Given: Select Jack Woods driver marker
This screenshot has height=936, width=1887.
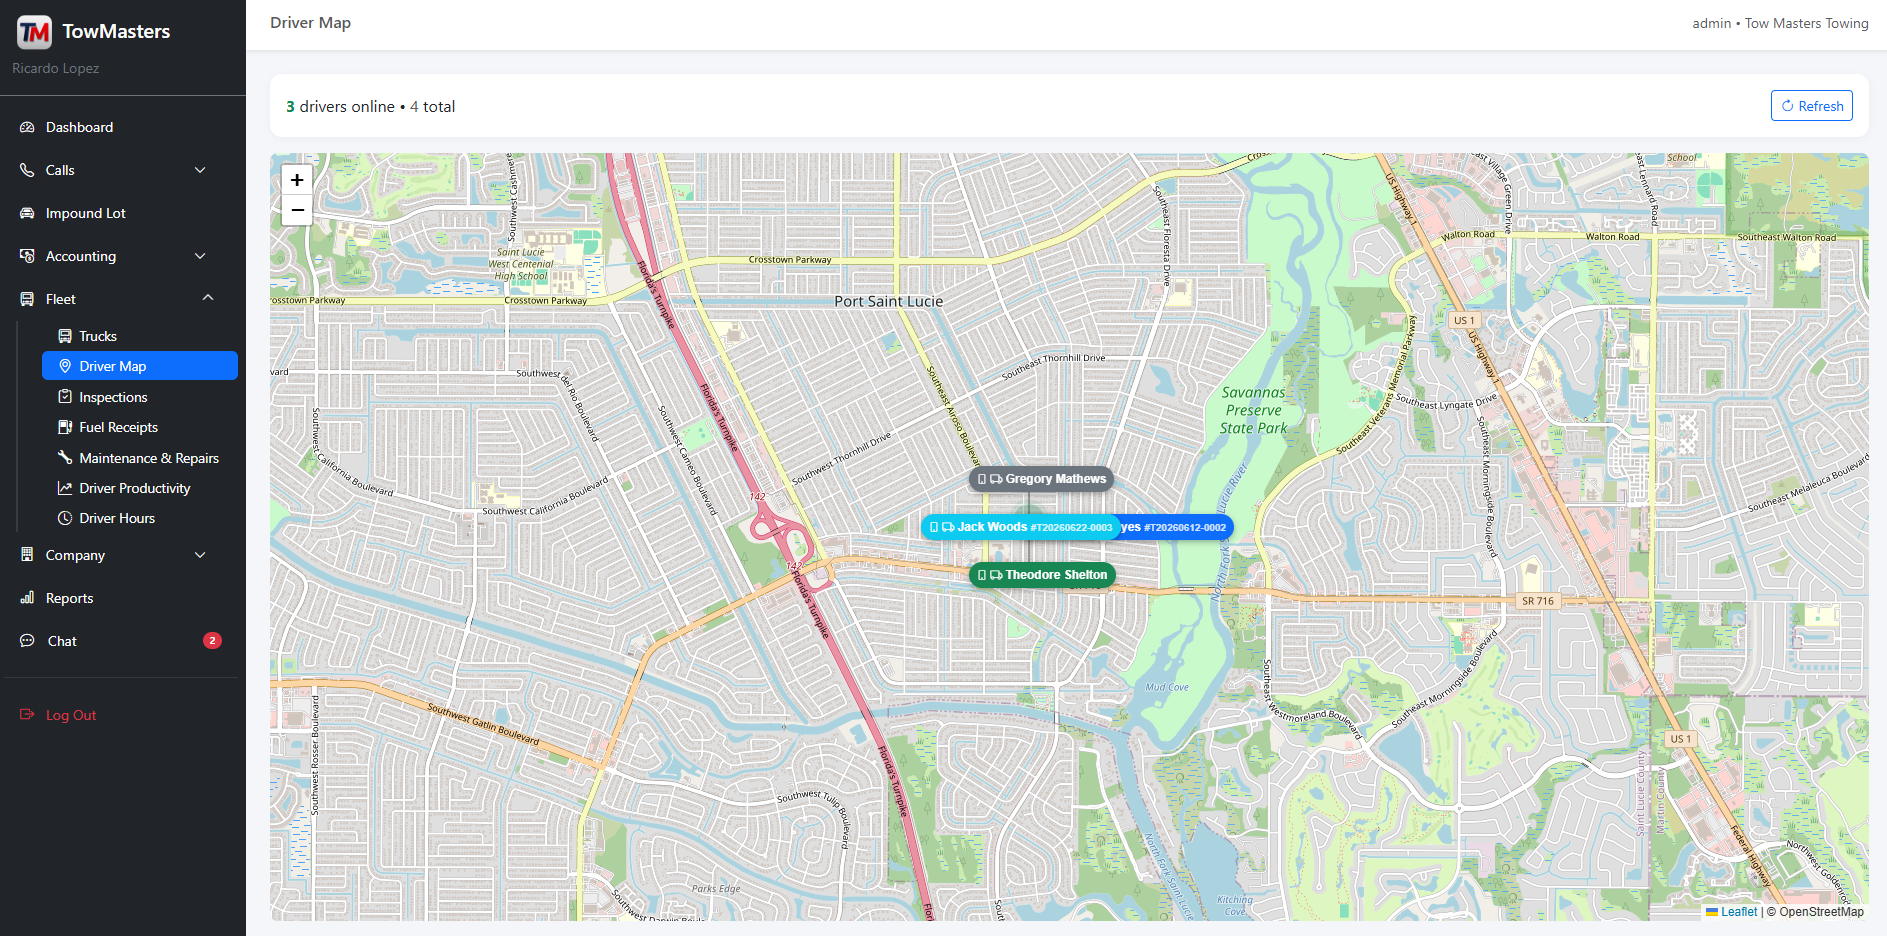Looking at the screenshot, I should click(1020, 527).
